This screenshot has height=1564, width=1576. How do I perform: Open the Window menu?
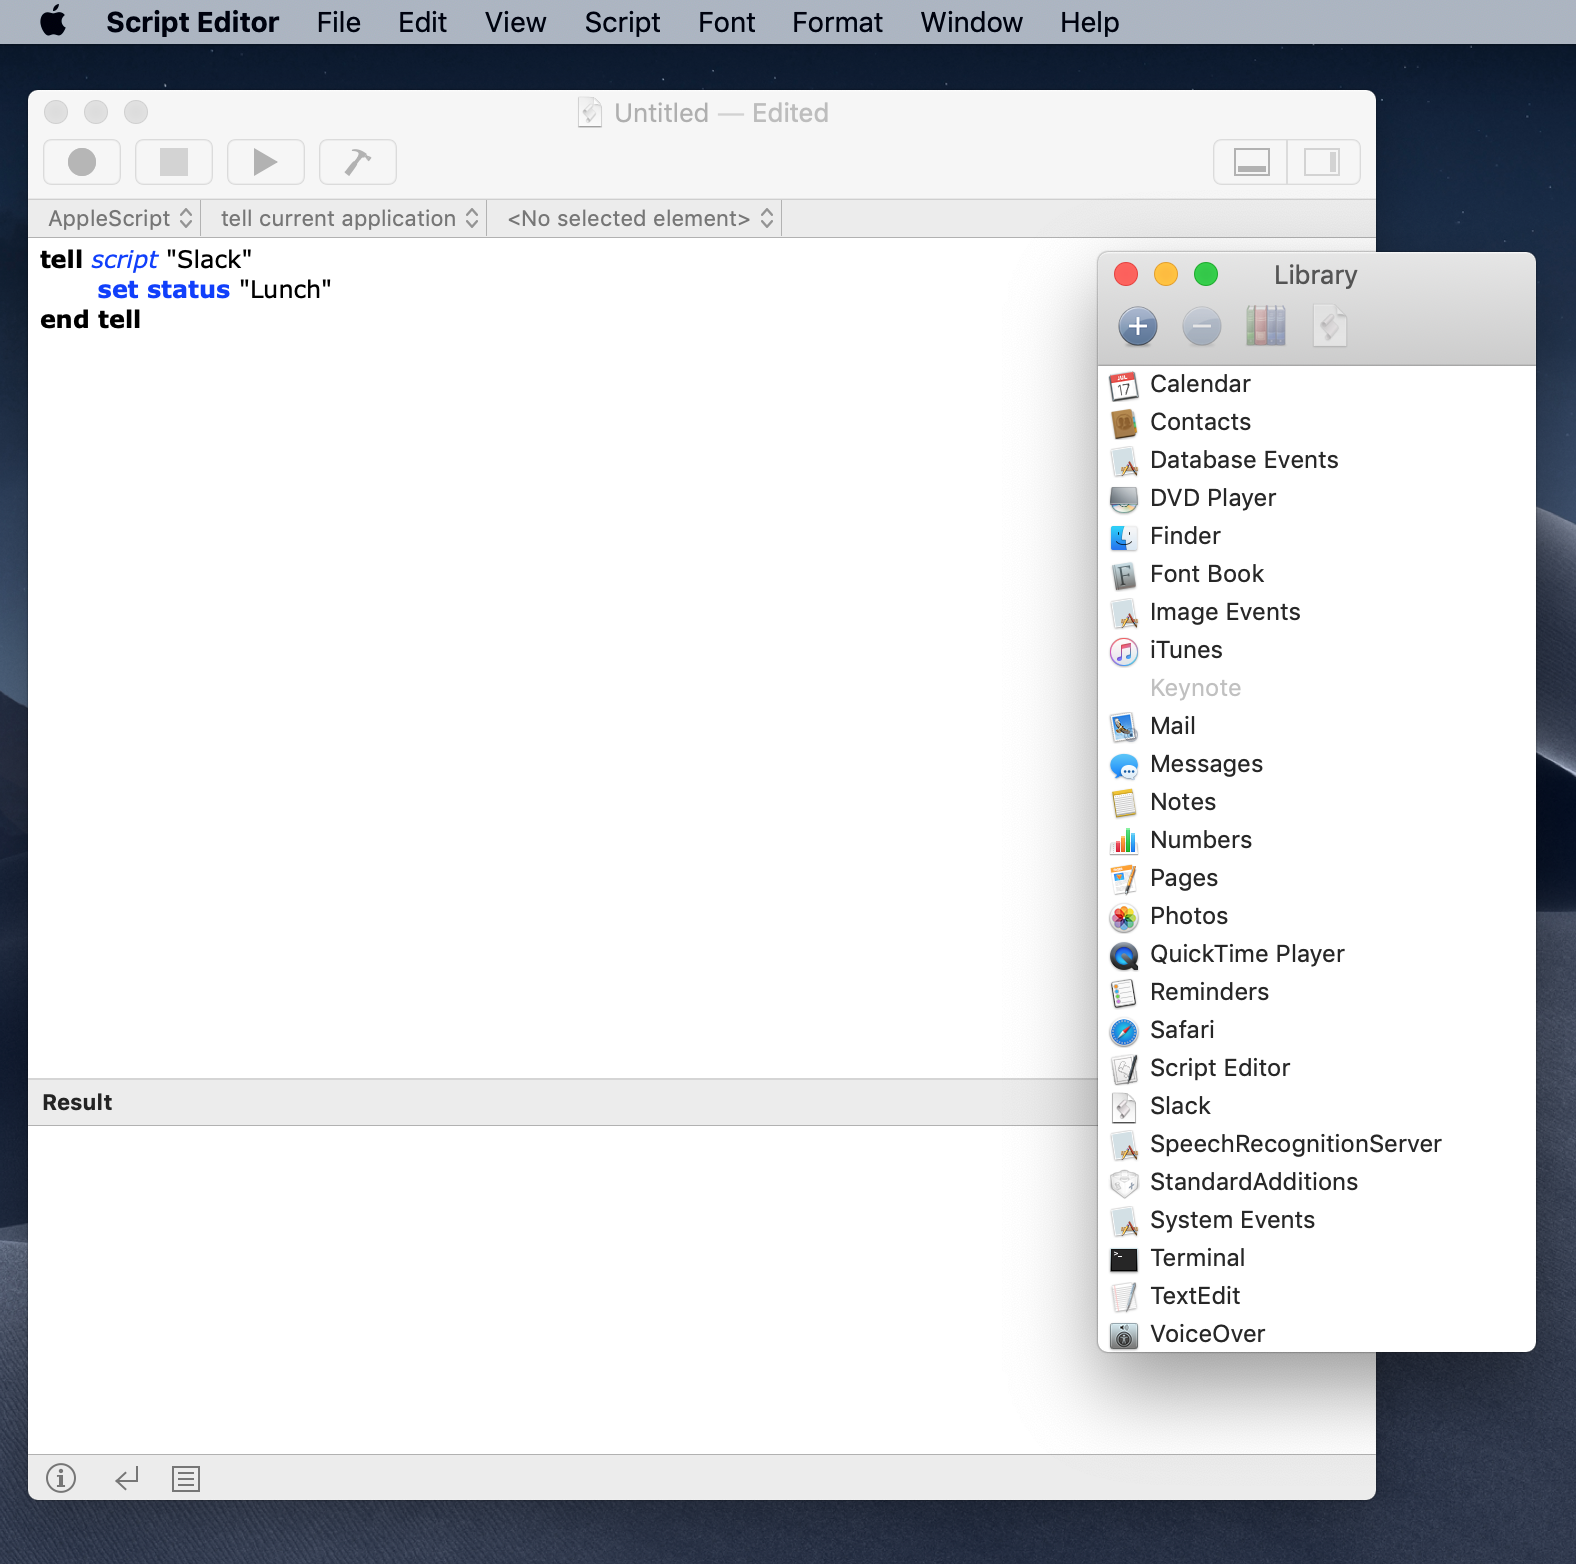pyautogui.click(x=972, y=22)
